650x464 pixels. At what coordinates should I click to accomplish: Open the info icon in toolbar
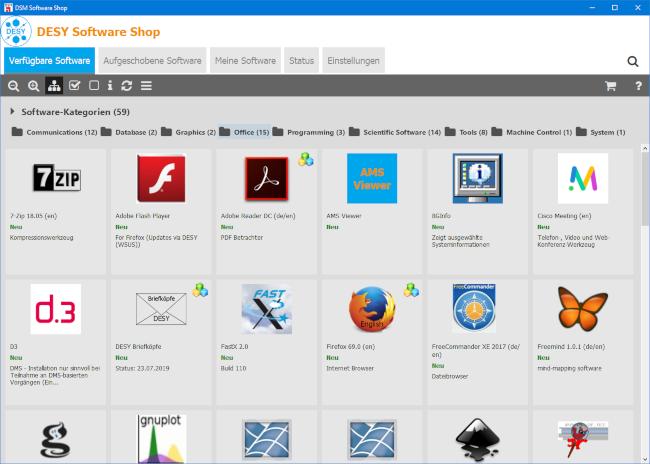(x=110, y=85)
